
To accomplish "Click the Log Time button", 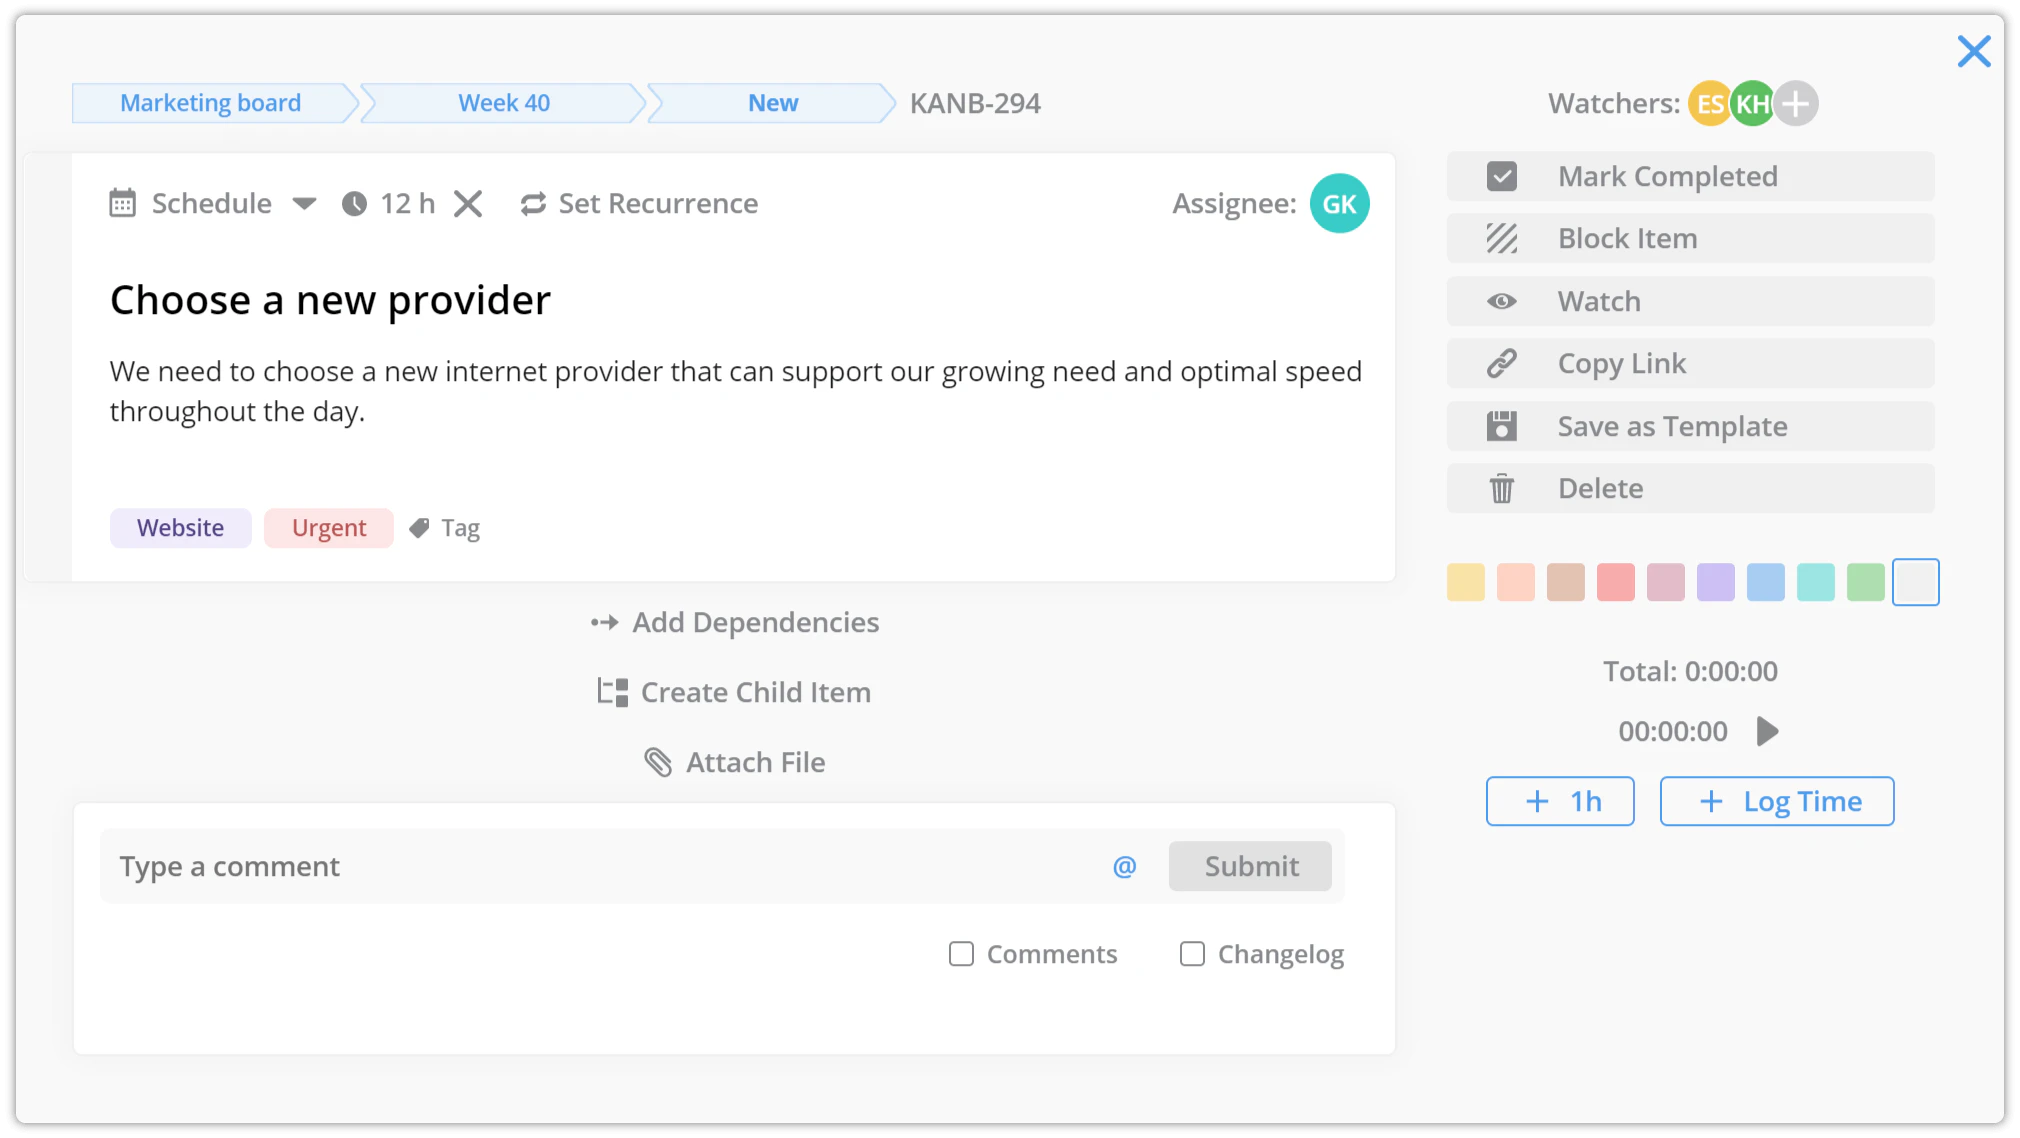I will (1776, 801).
